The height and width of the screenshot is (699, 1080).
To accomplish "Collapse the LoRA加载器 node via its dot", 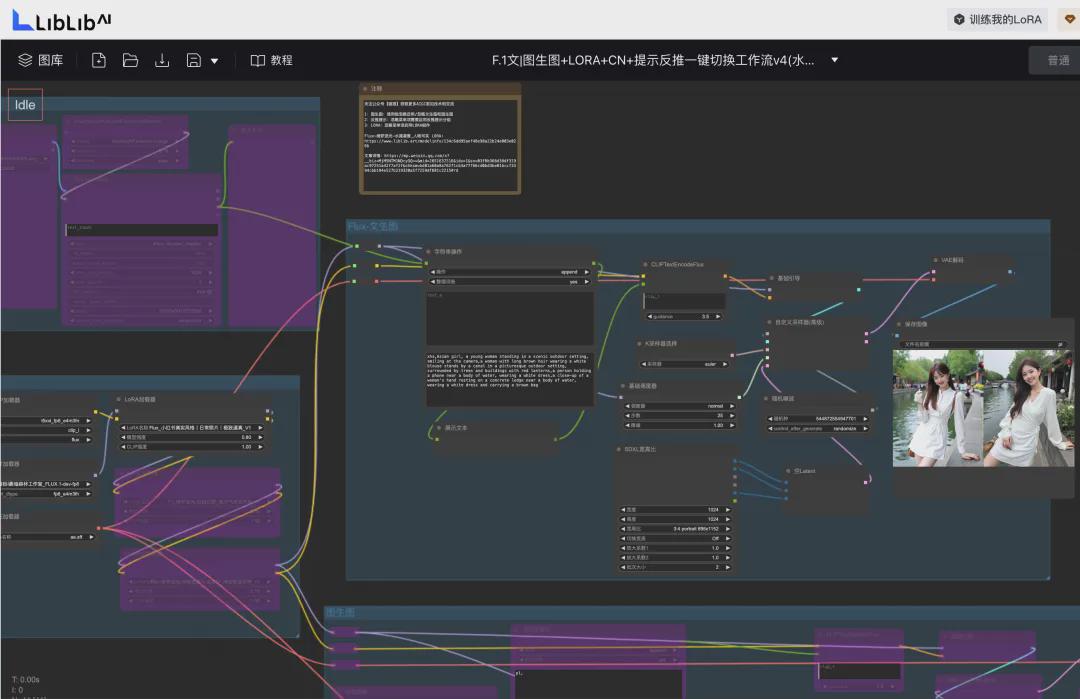I will 119,399.
